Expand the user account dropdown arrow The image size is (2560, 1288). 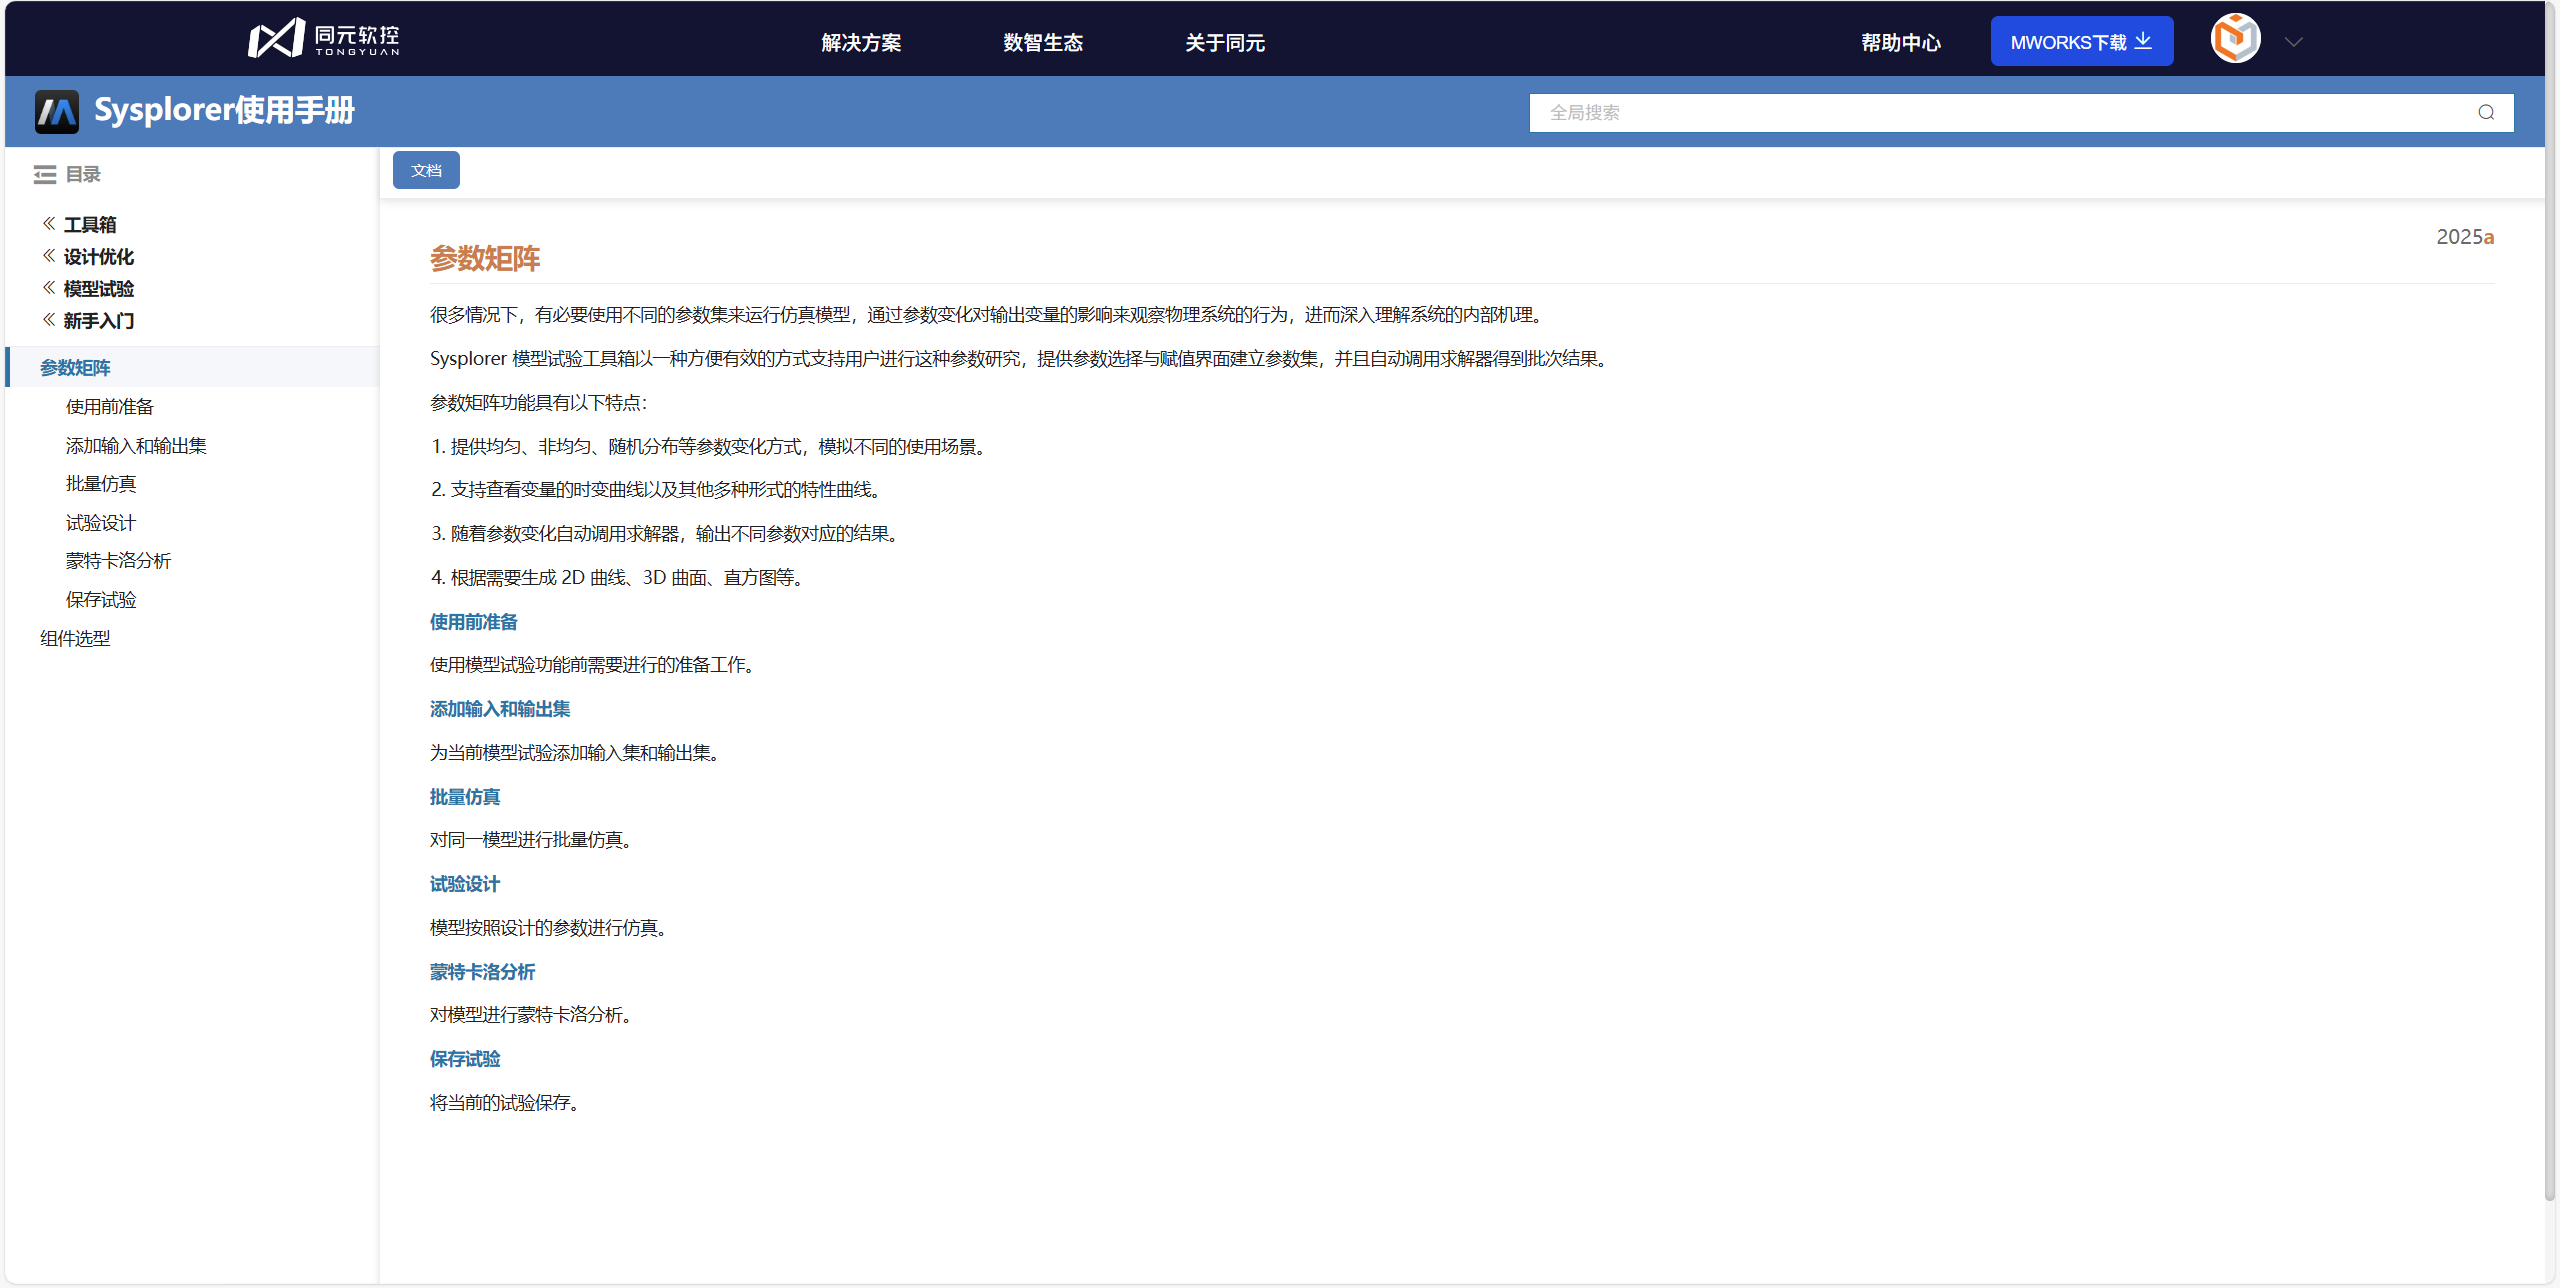point(2294,42)
